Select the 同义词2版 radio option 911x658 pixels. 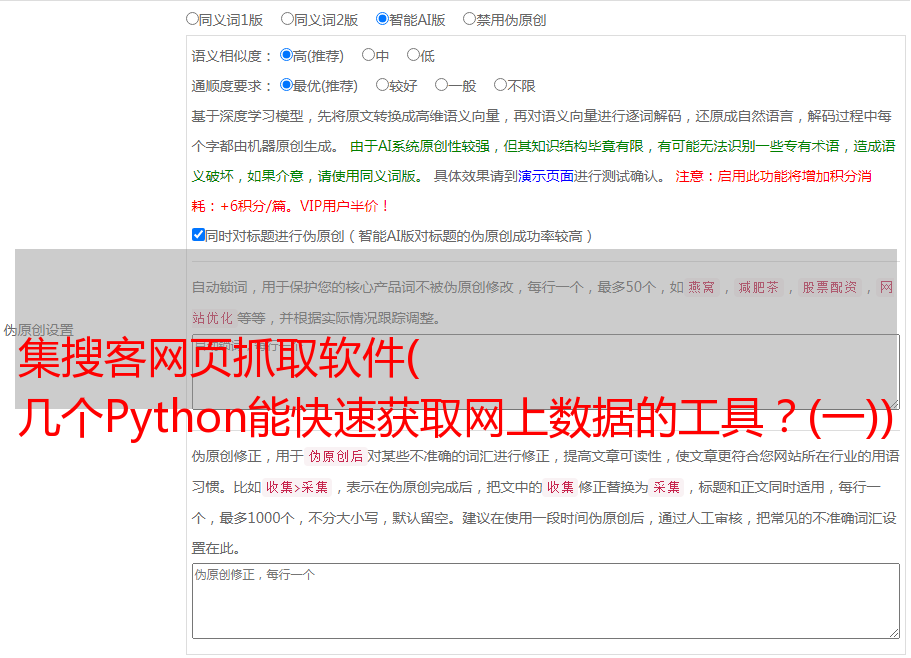287,19
